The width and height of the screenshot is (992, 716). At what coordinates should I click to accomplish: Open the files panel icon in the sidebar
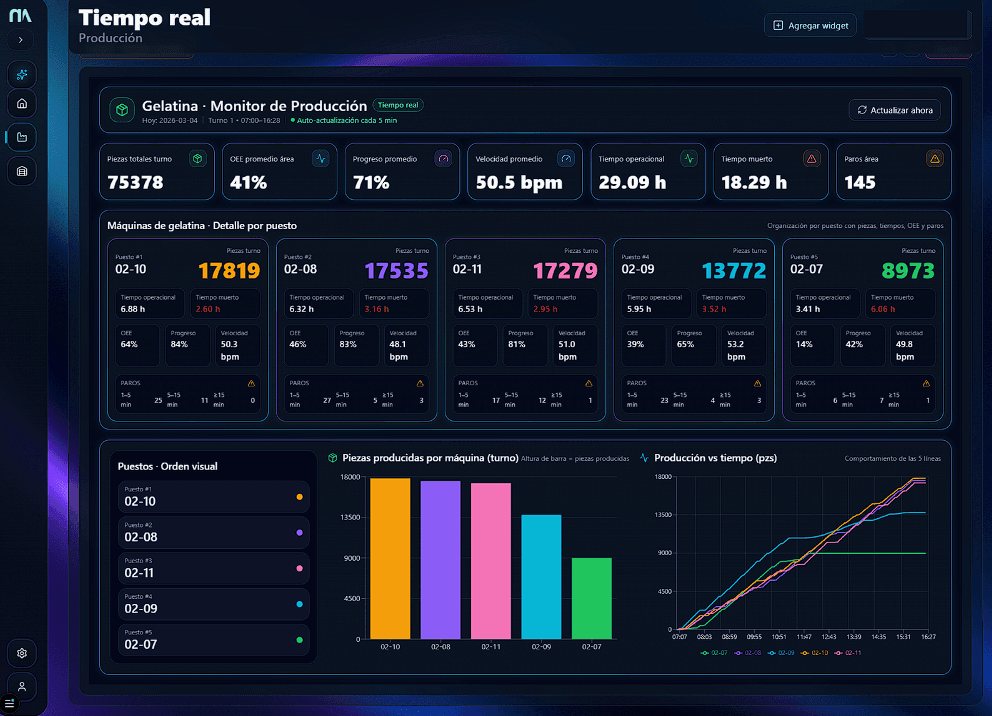[x=21, y=136]
